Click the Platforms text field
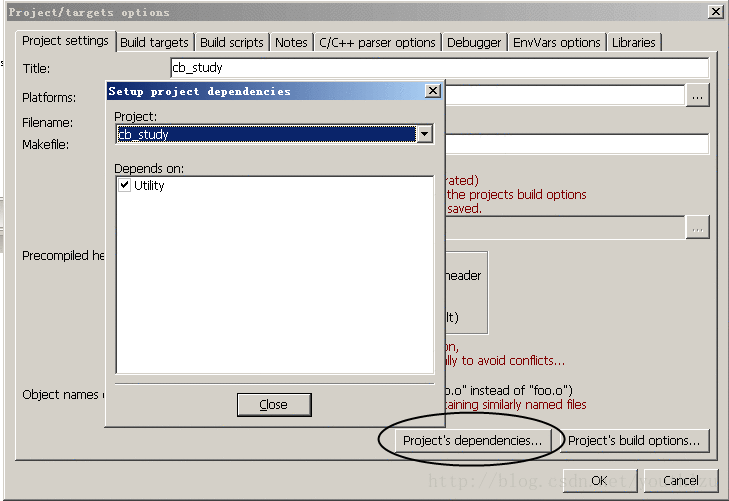 coord(565,96)
